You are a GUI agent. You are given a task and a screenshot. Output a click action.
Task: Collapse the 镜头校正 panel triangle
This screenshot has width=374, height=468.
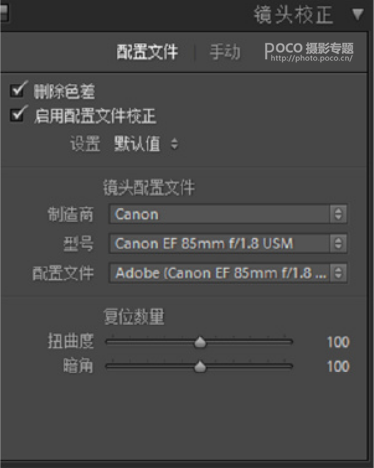(358, 14)
